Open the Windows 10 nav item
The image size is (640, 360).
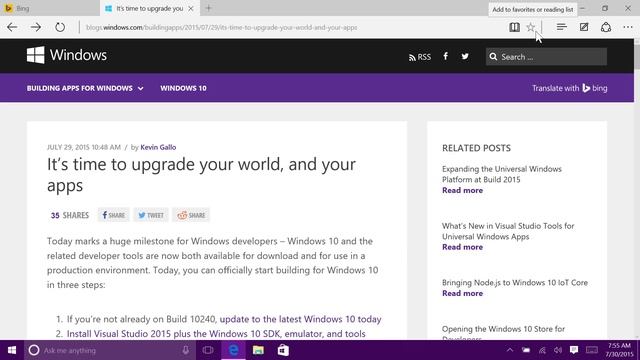(183, 88)
